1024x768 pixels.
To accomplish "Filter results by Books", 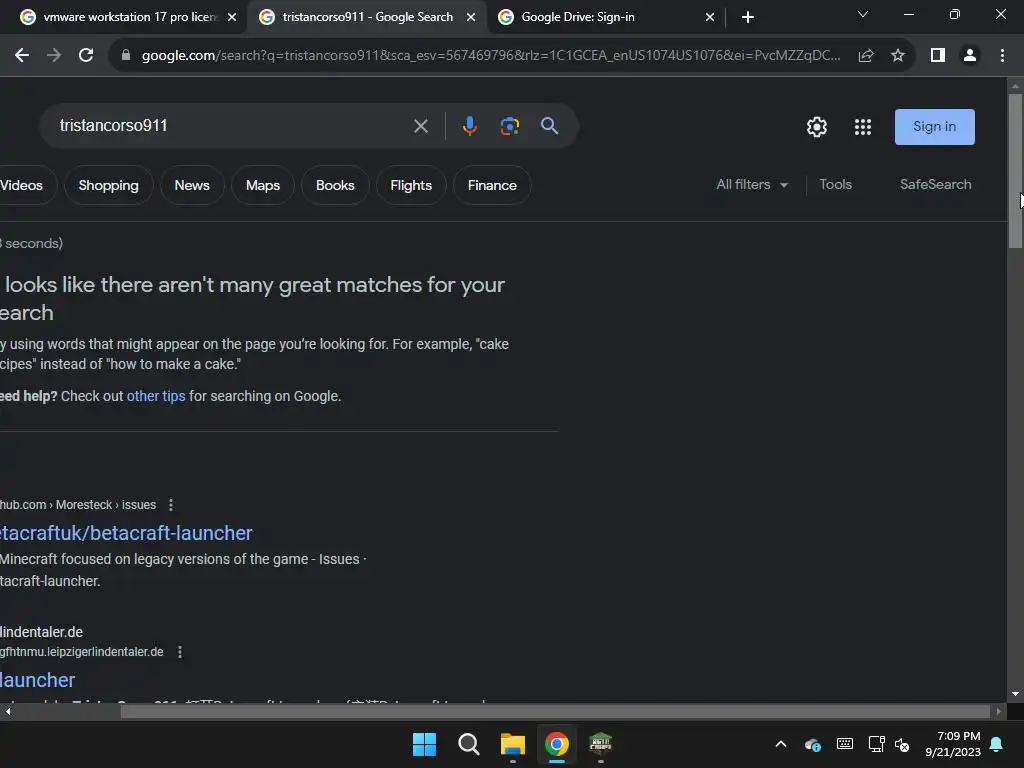I will point(335,185).
